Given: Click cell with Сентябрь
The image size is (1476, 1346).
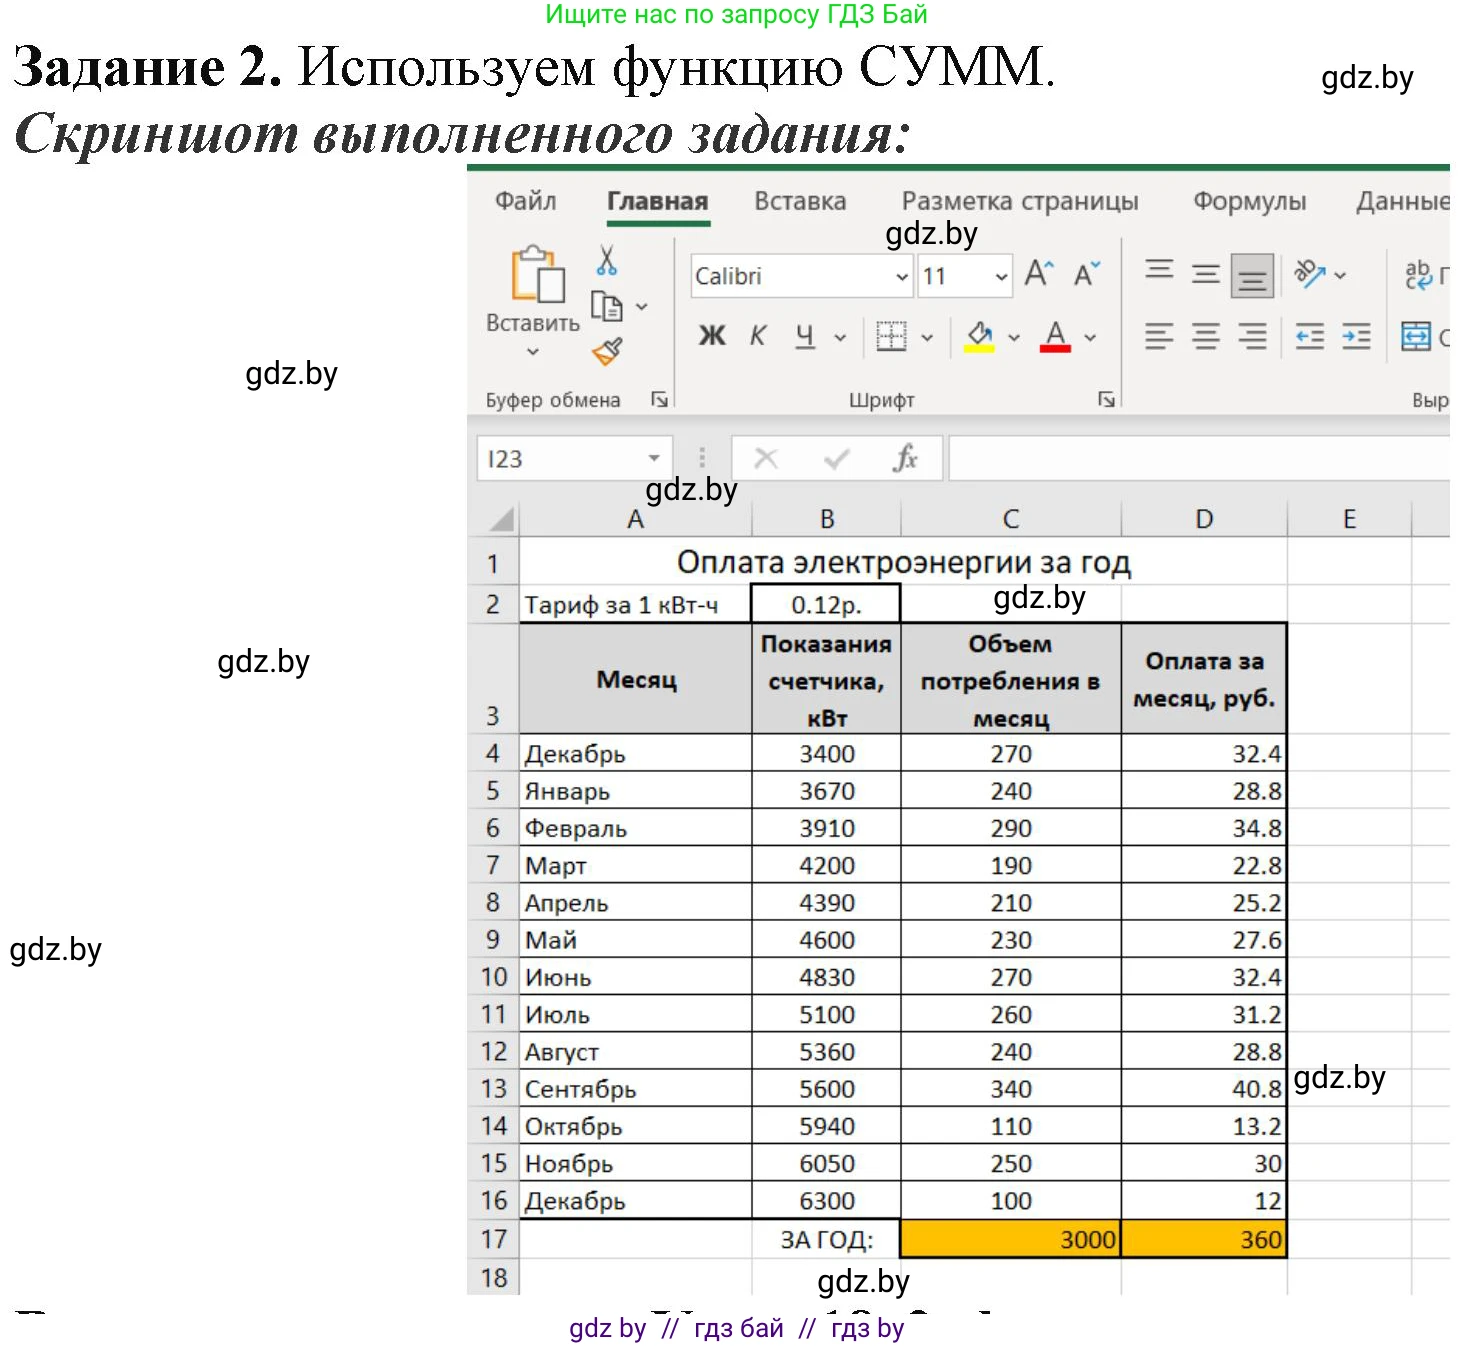Looking at the screenshot, I should pyautogui.click(x=635, y=1089).
